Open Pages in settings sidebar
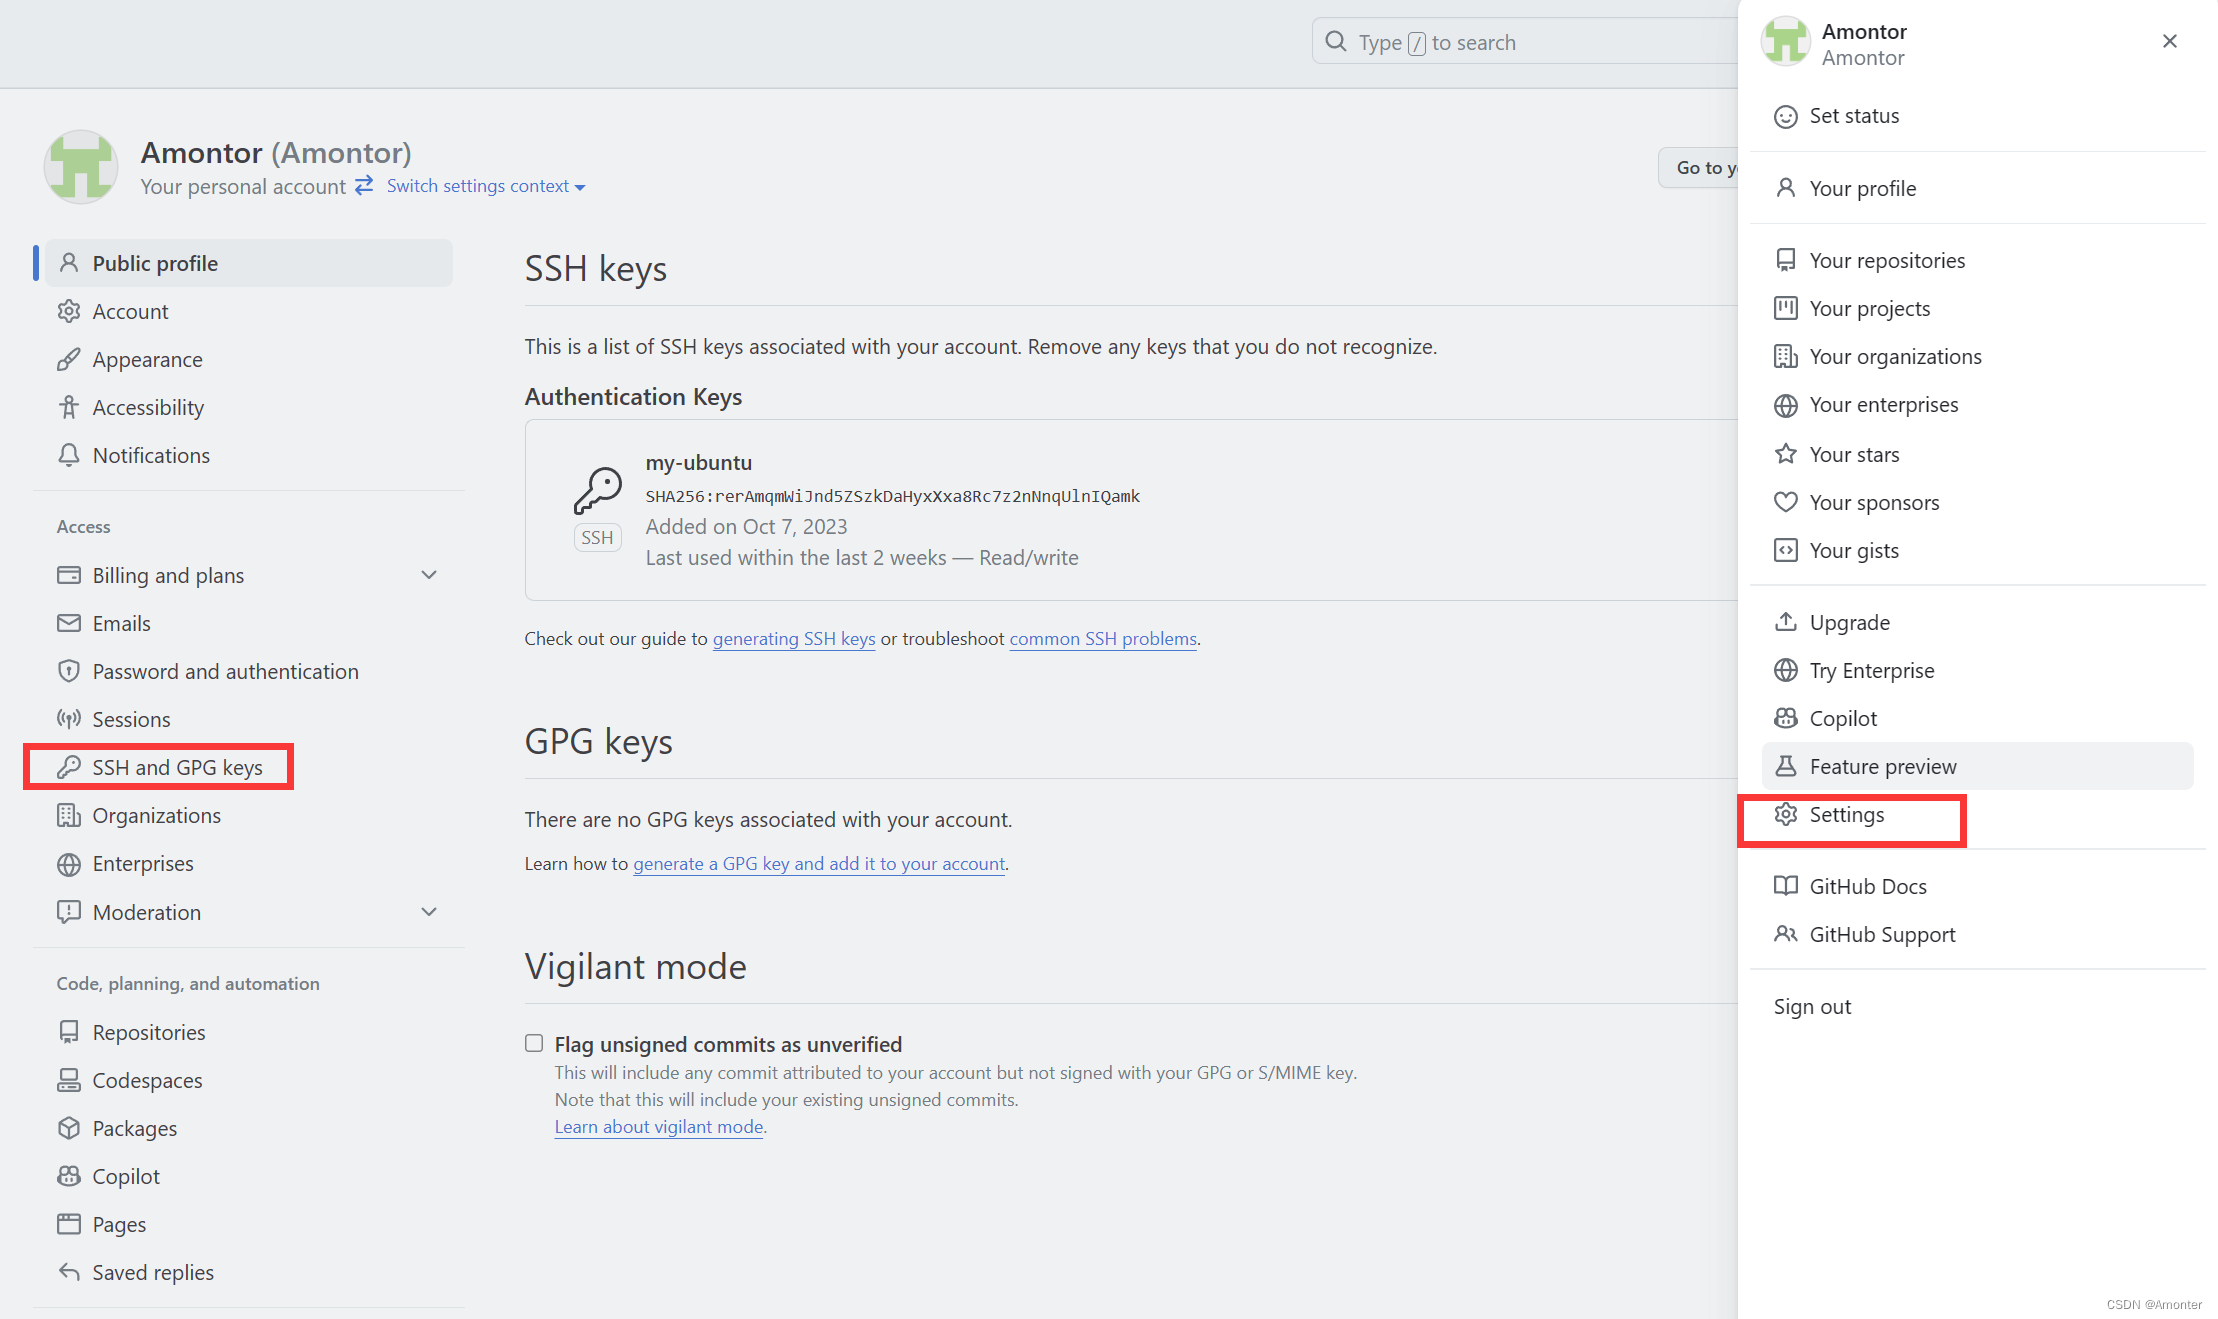 coord(249,1224)
